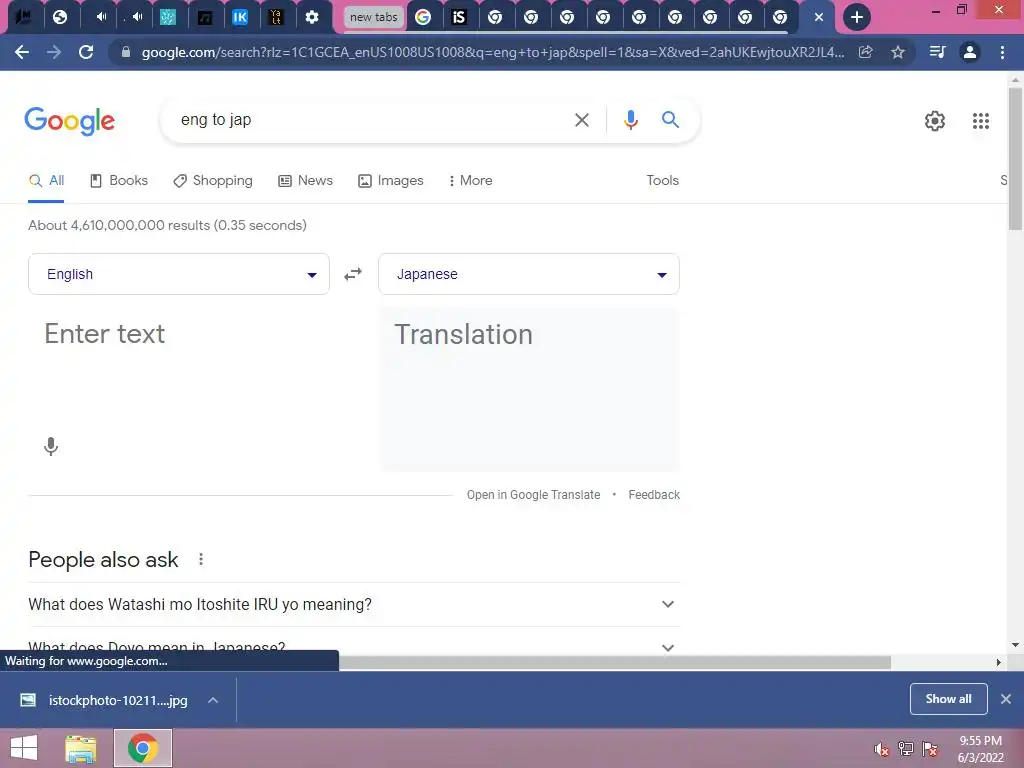
Task: Open in Google Translate link
Action: pyautogui.click(x=533, y=495)
